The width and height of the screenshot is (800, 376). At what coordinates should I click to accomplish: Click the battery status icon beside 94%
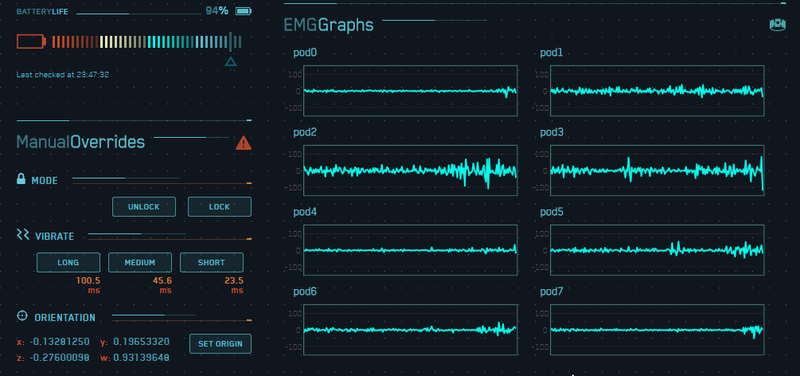[x=243, y=11]
